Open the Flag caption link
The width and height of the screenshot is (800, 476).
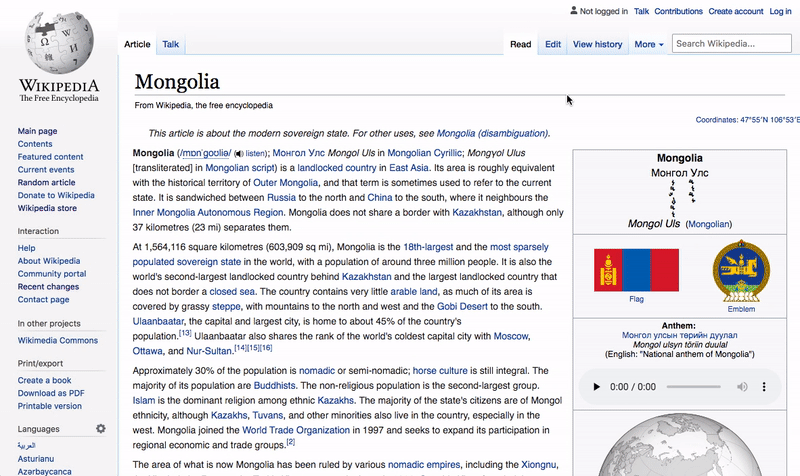636,299
